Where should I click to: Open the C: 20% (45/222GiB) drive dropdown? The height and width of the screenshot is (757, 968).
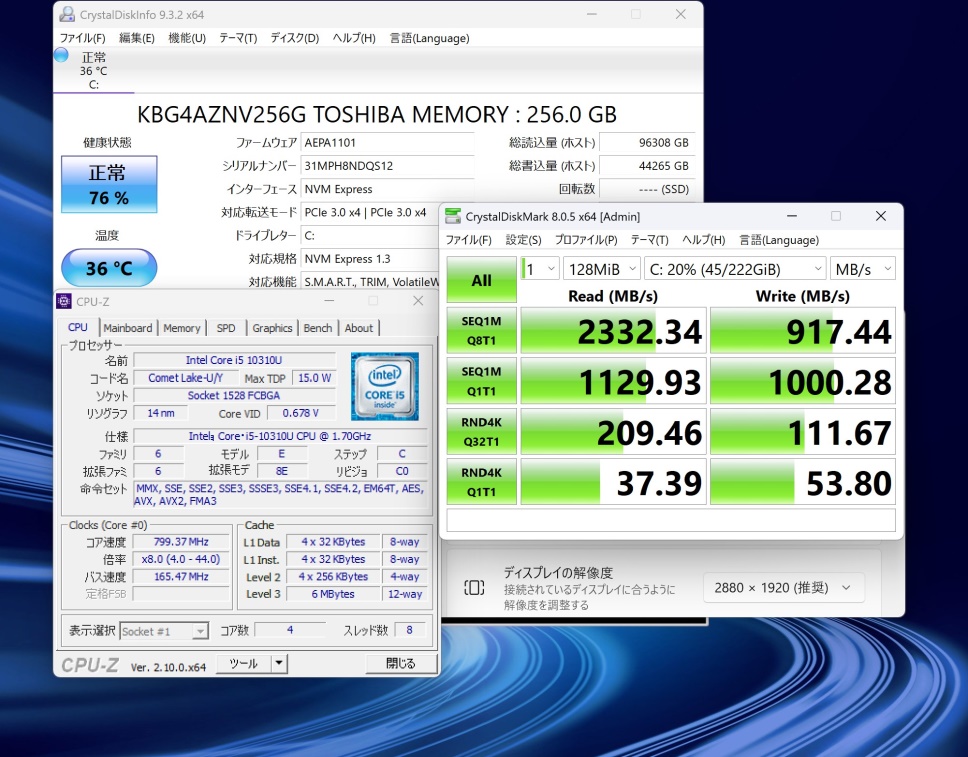click(x=735, y=269)
